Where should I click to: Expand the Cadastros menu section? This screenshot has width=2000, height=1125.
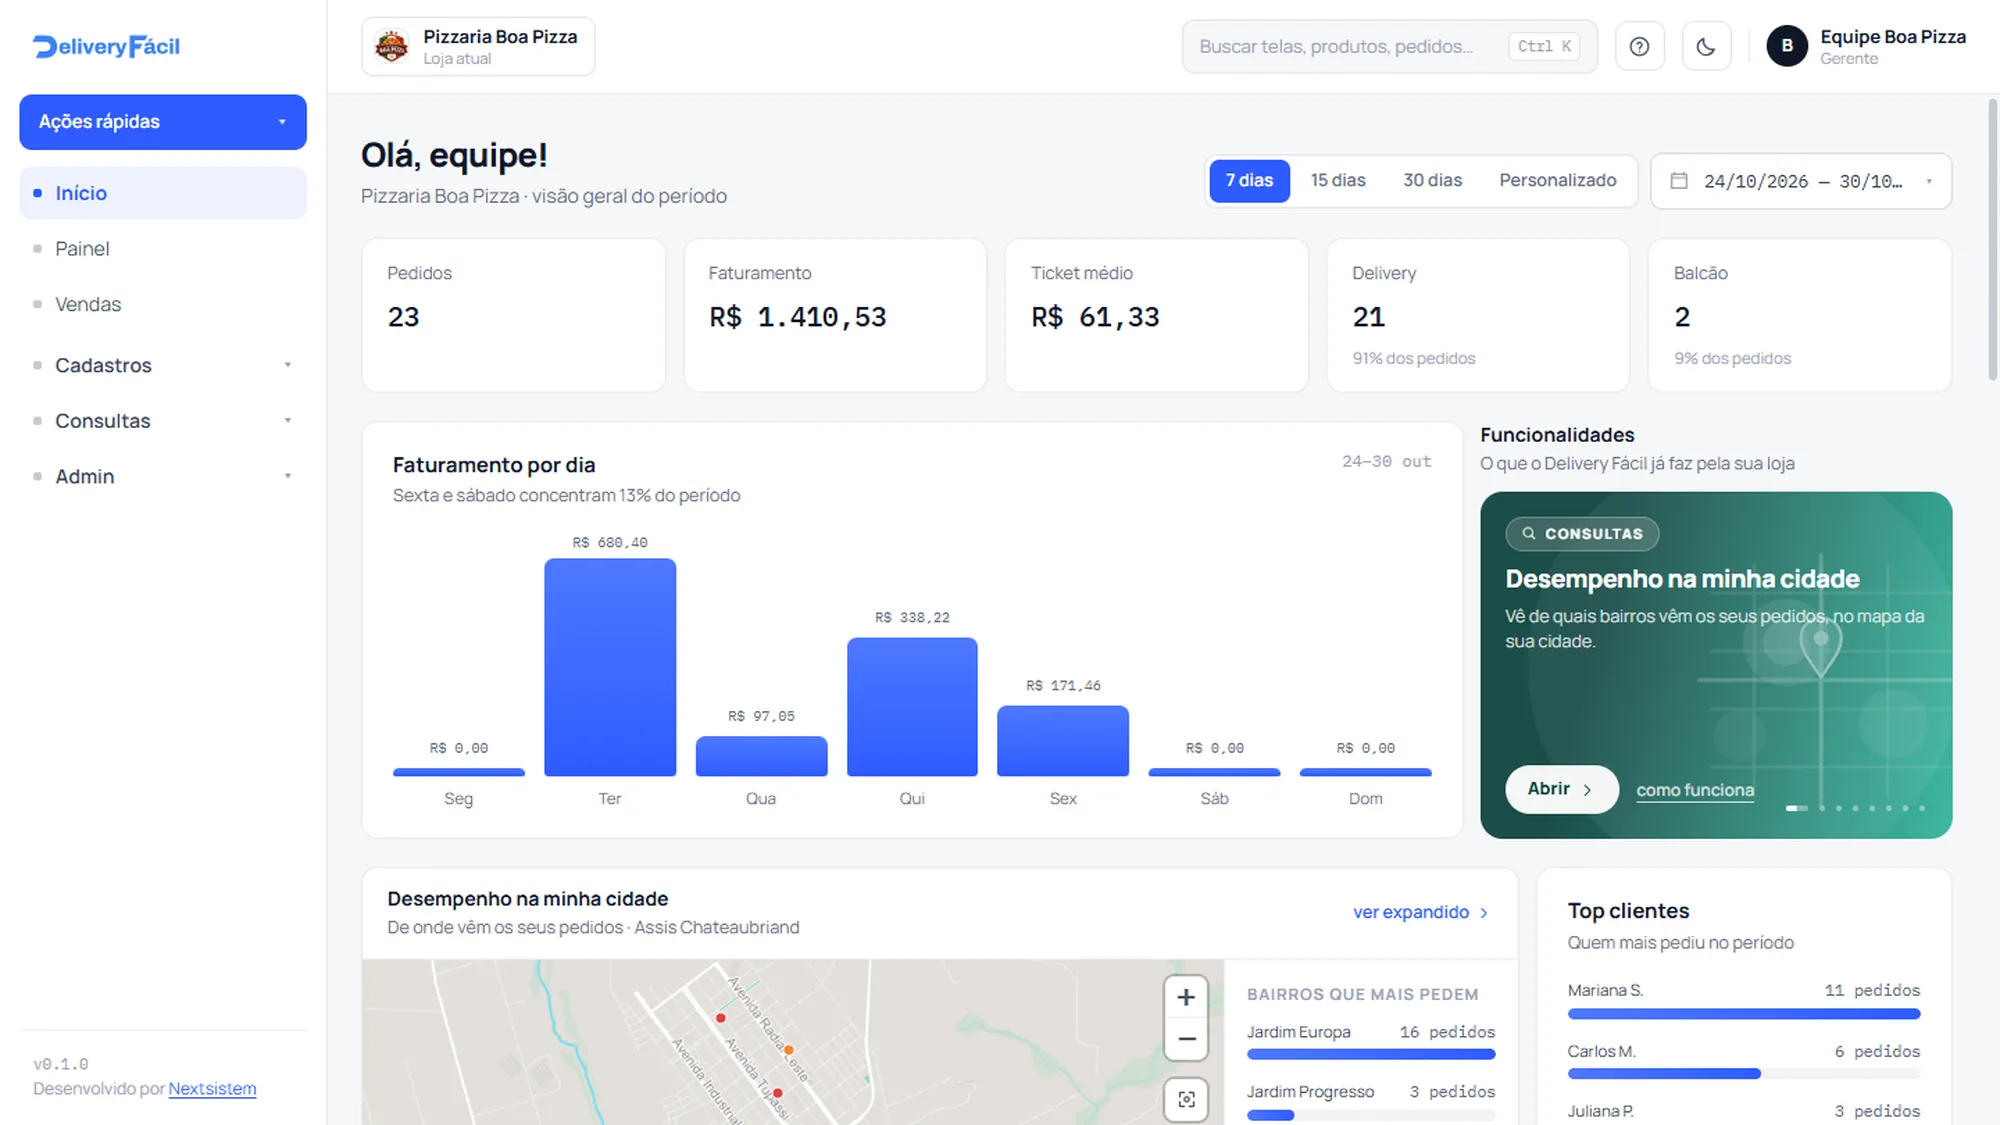click(163, 365)
